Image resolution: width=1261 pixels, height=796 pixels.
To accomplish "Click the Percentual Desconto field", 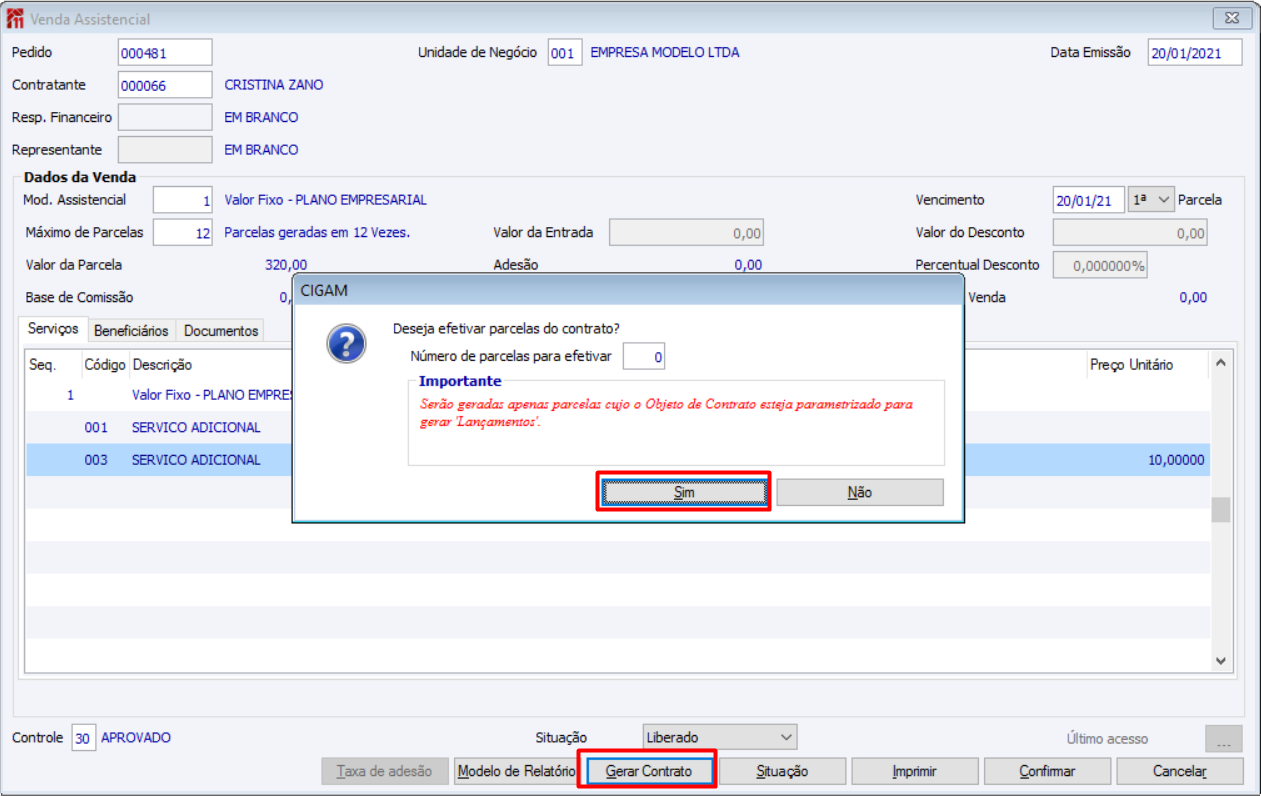I will (1100, 265).
